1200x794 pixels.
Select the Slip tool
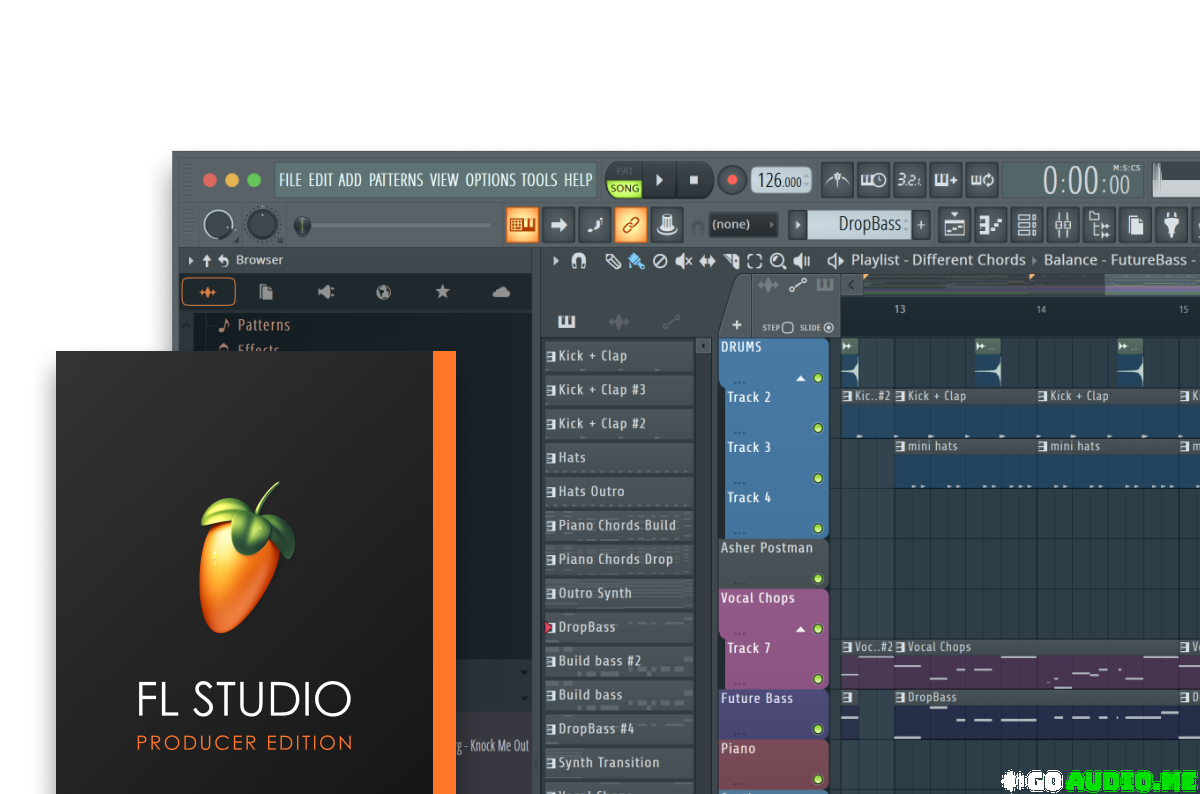coord(707,261)
